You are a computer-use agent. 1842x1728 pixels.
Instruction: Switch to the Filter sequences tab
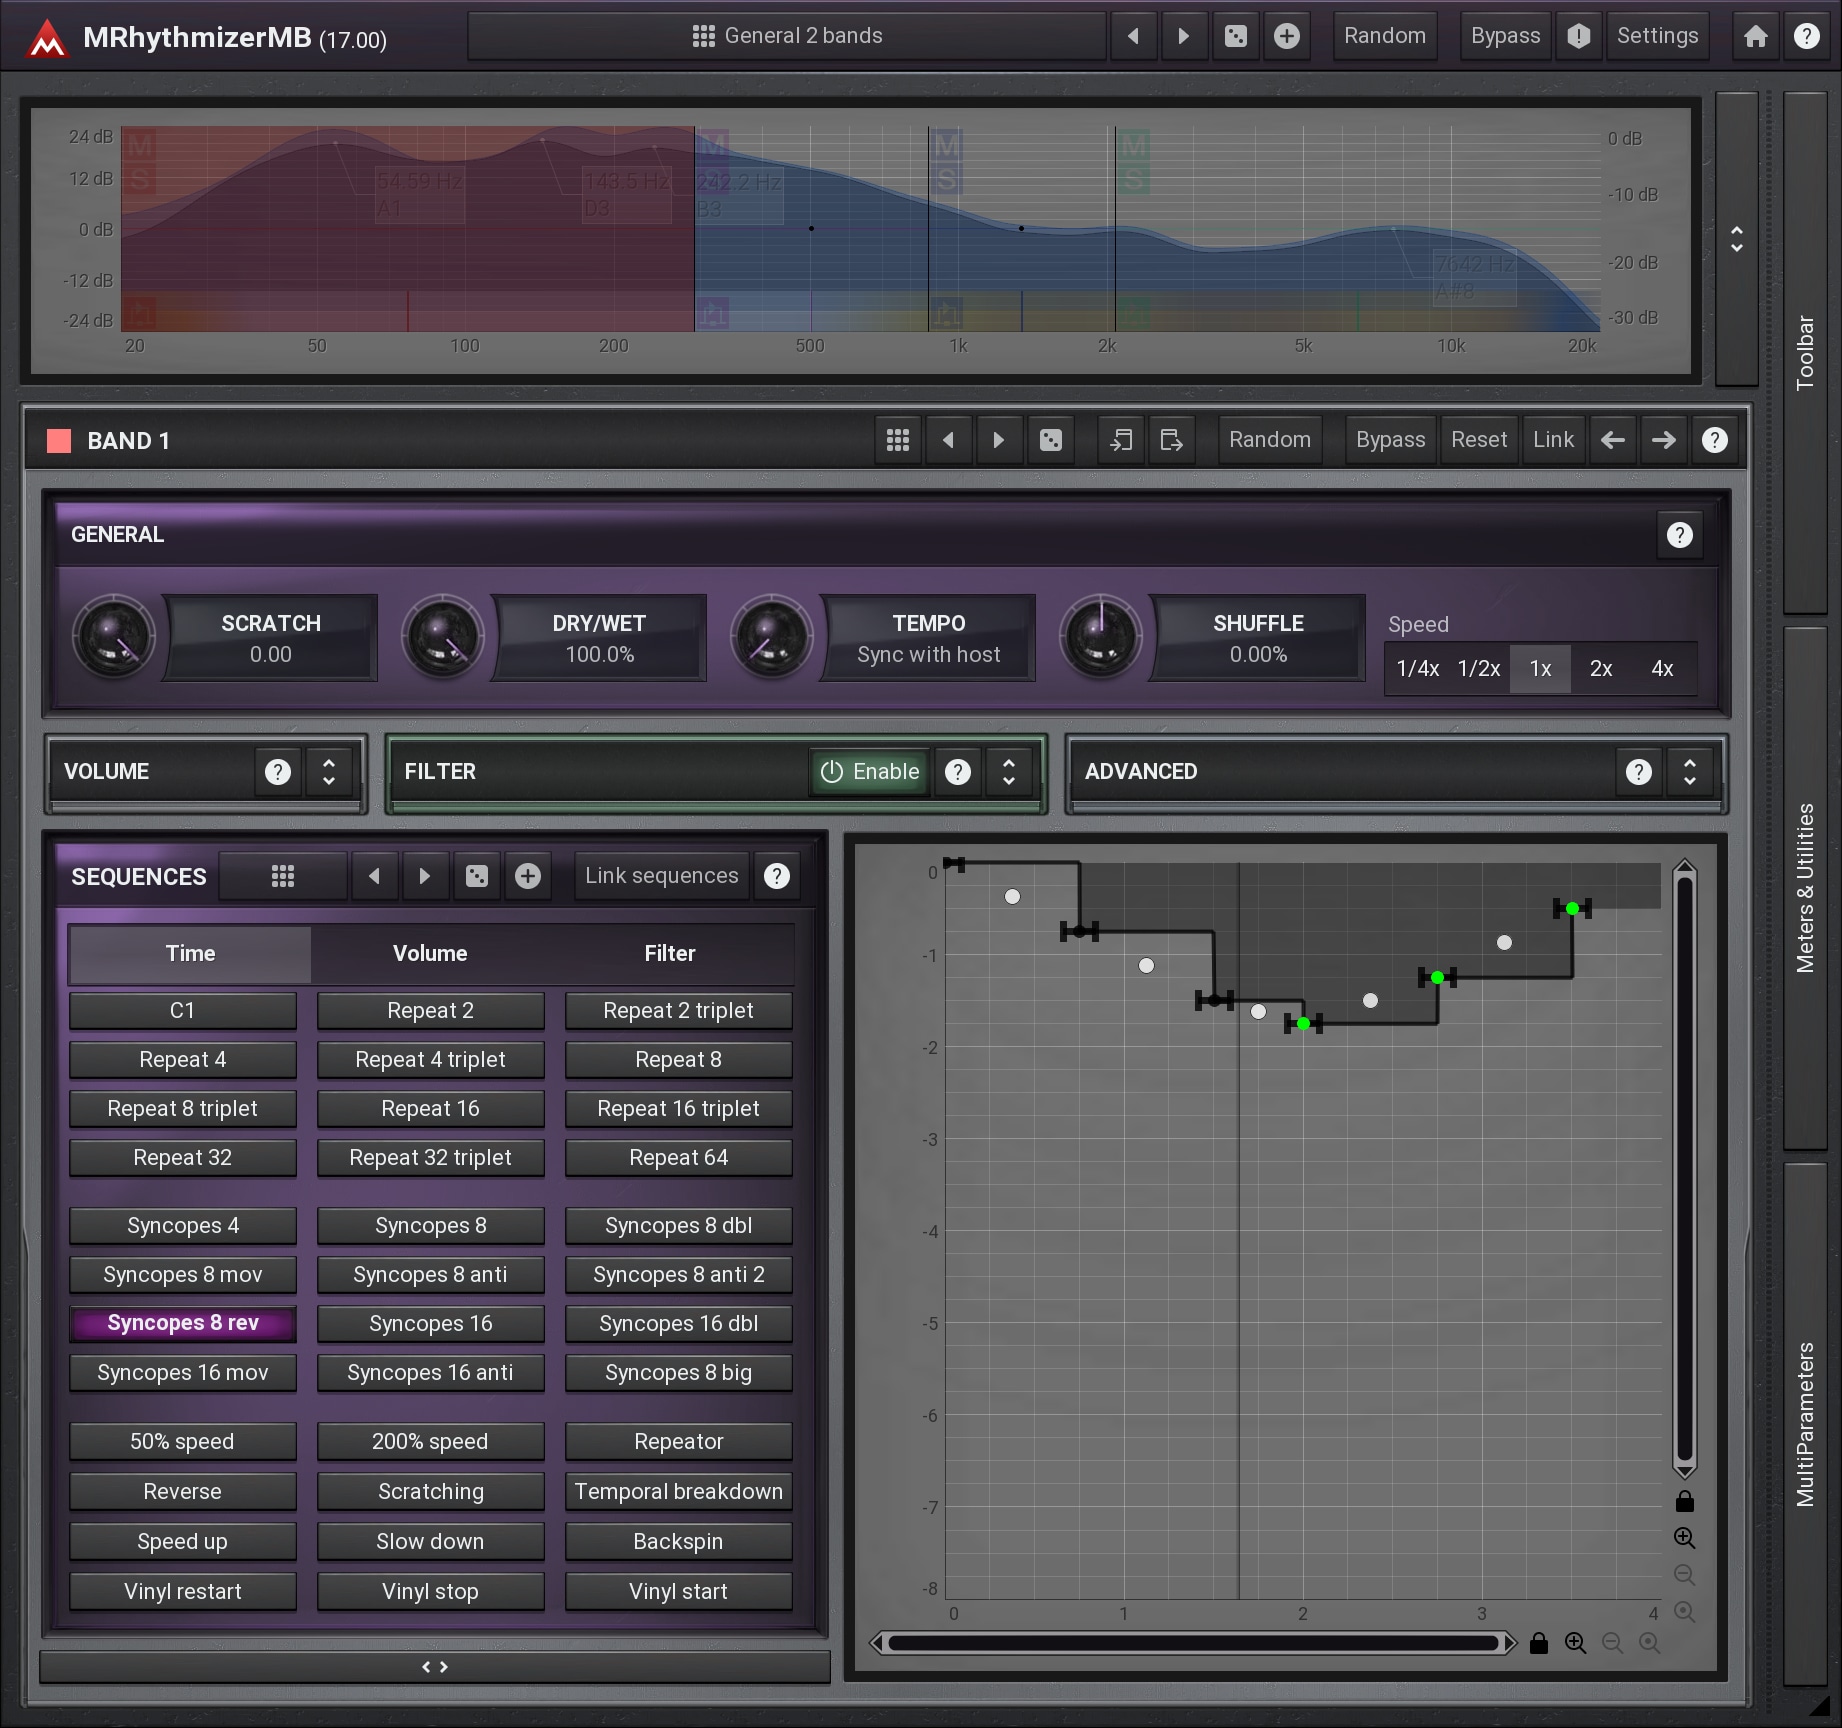click(x=669, y=953)
